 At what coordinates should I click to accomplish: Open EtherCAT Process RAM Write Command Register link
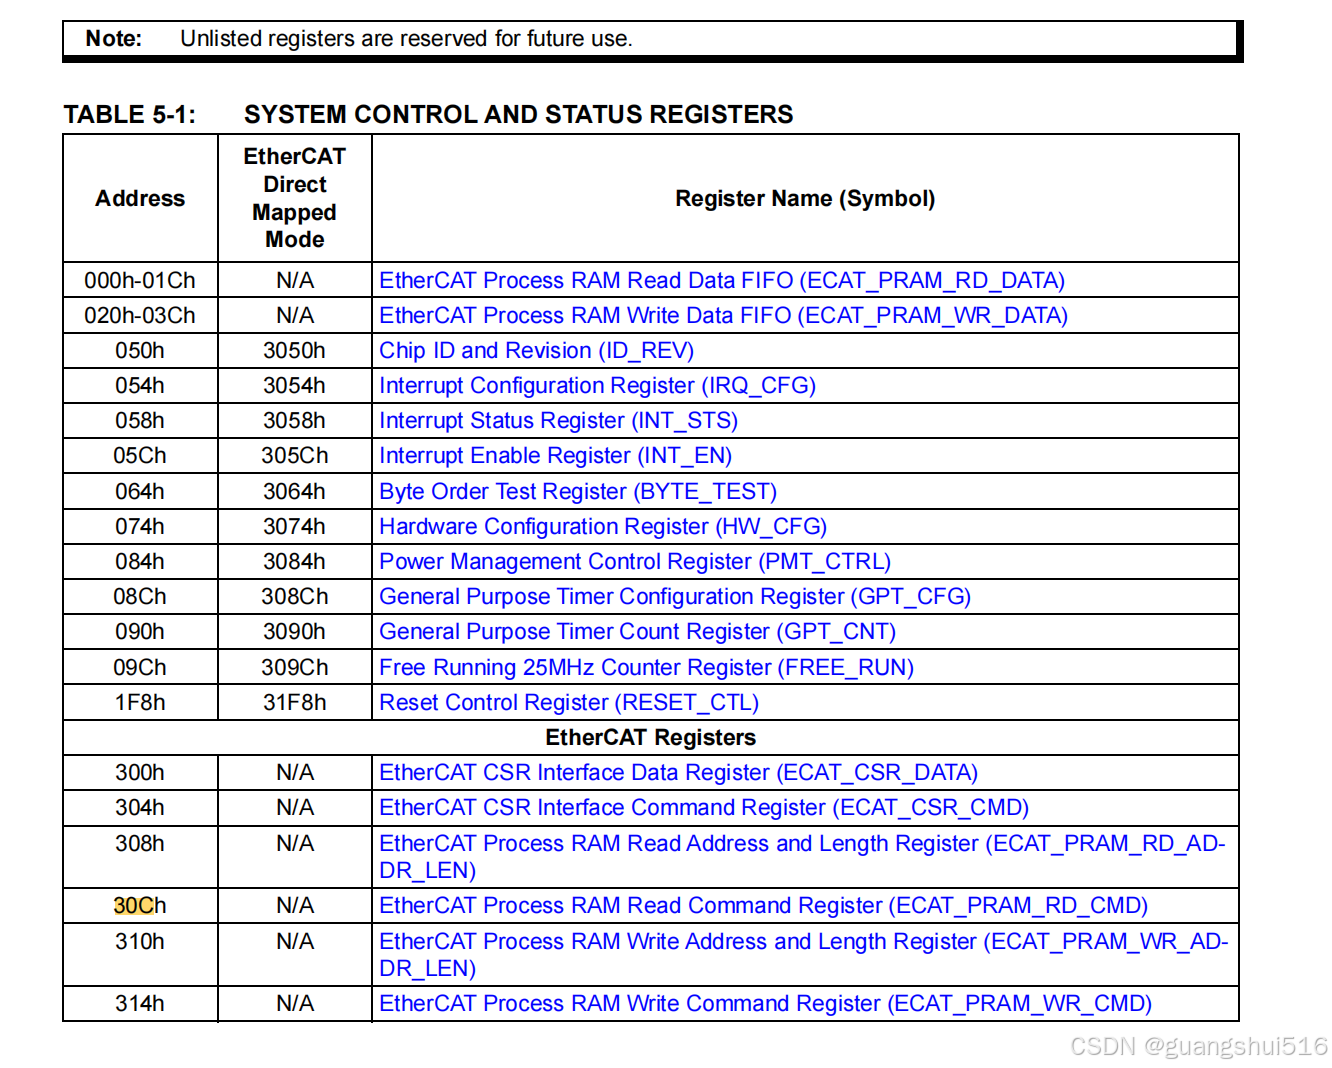[765, 1003]
